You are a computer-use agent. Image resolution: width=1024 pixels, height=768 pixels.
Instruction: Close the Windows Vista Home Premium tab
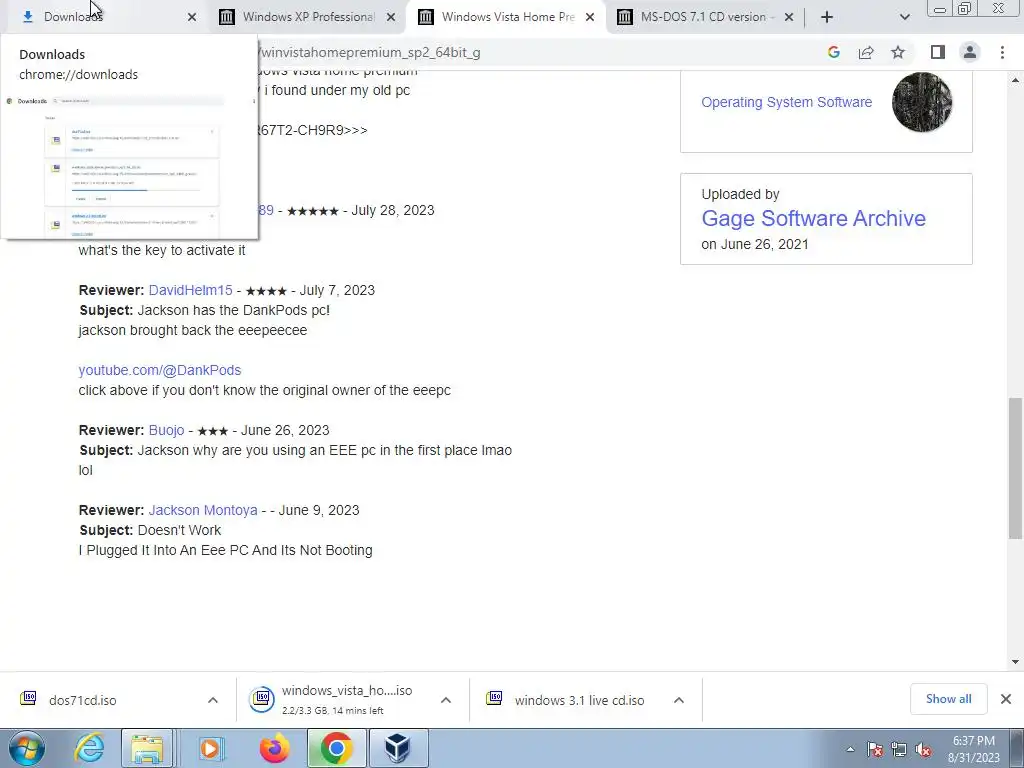coord(590,18)
